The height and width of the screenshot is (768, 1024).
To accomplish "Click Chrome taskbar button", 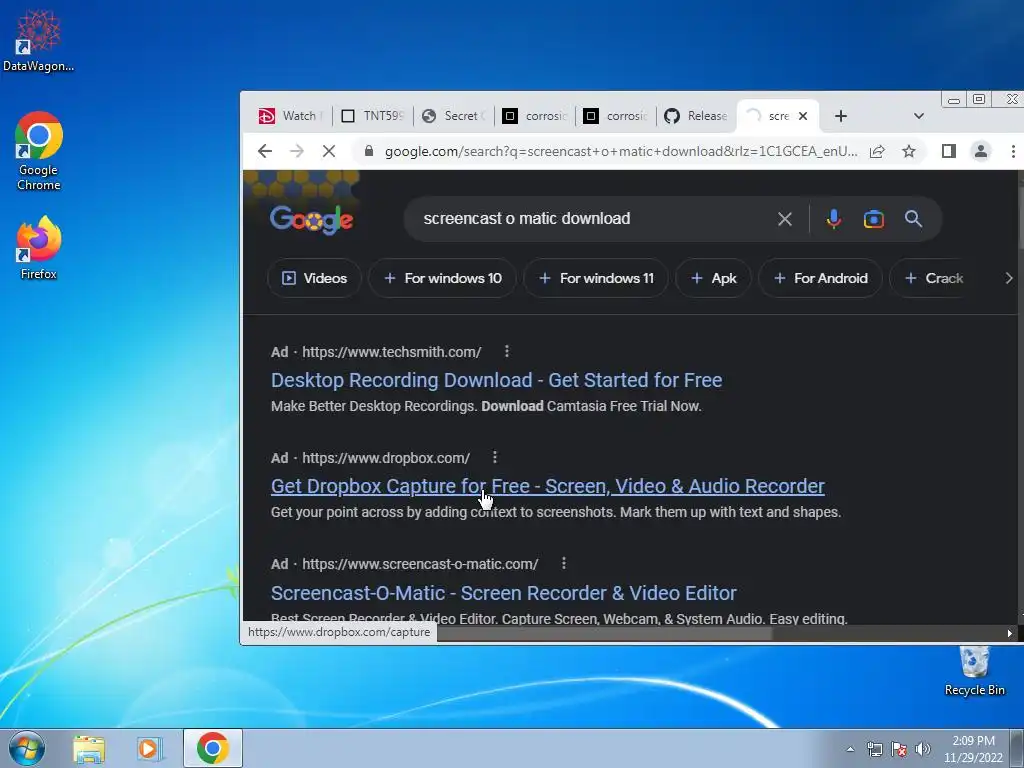I will tap(212, 748).
